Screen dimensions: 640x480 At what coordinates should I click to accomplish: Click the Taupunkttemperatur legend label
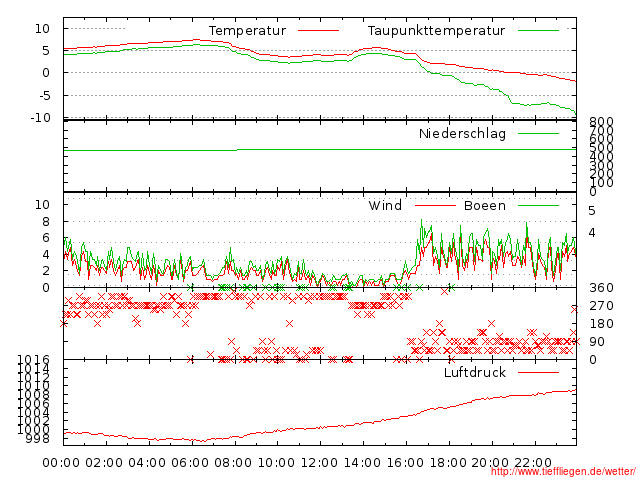(x=436, y=31)
